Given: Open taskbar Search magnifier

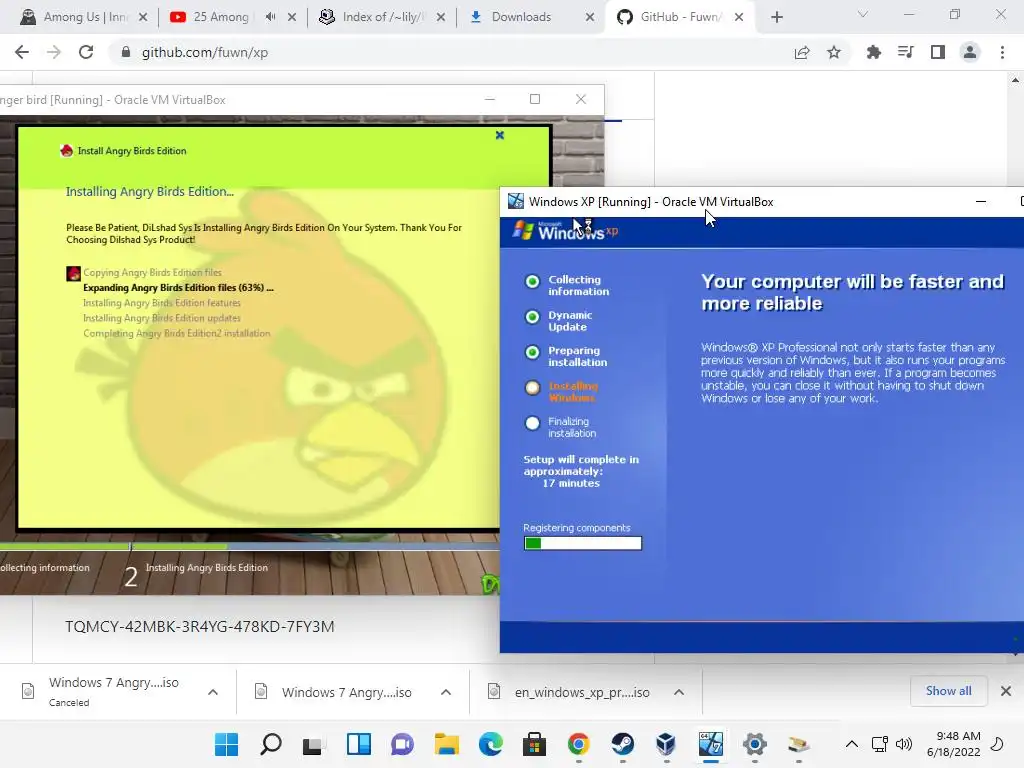Looking at the screenshot, I should (270, 744).
